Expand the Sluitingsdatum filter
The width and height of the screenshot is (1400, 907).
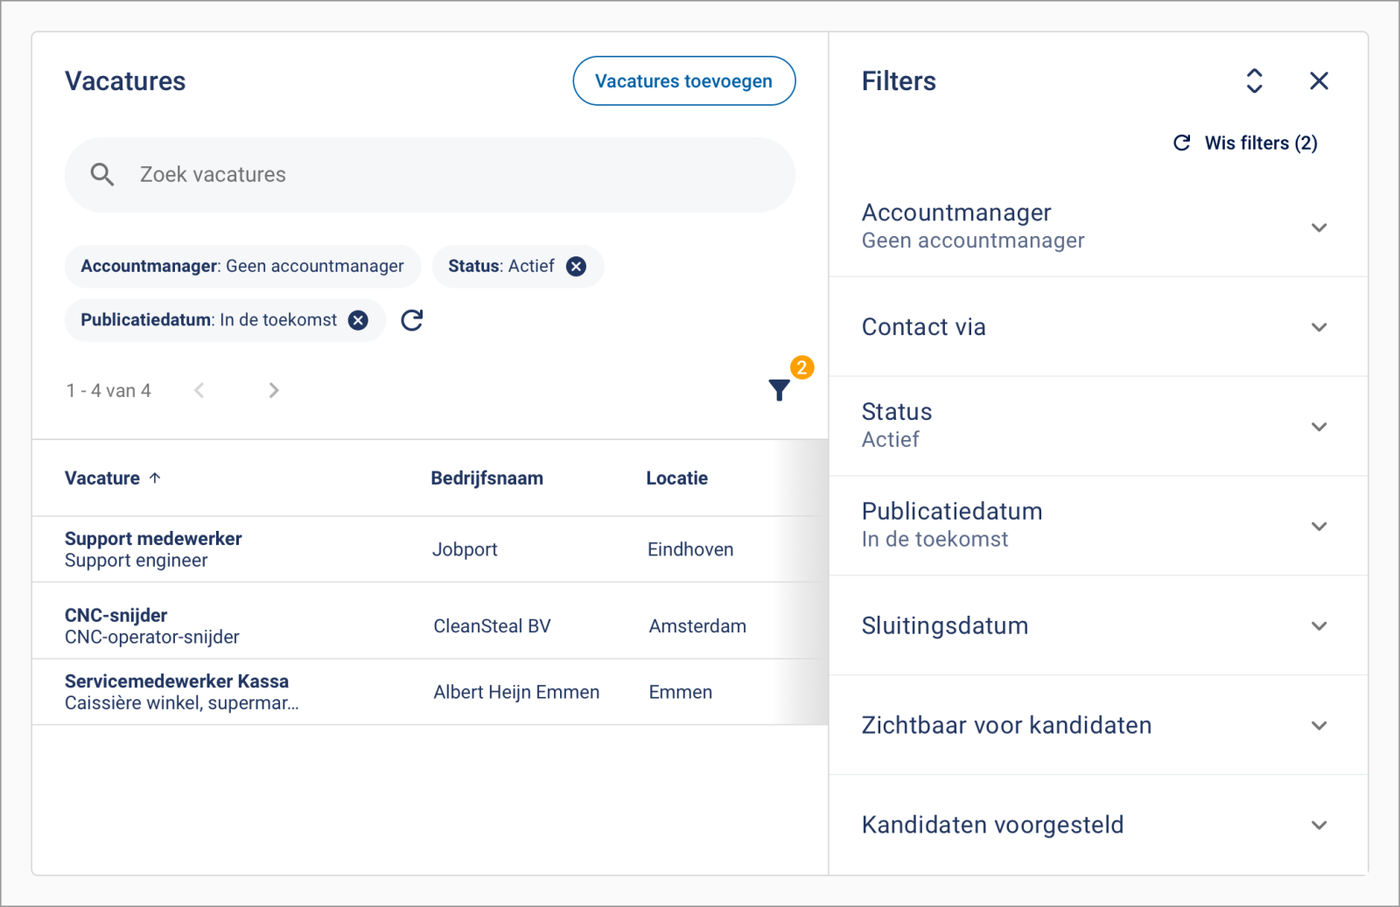click(1319, 626)
